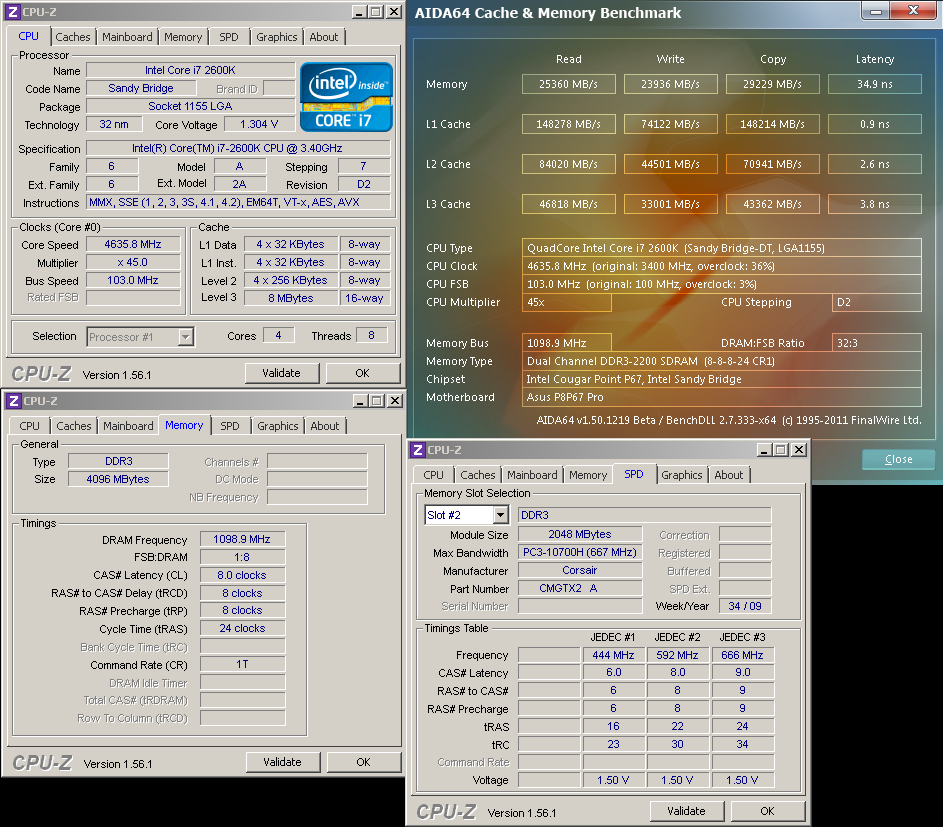The image size is (943, 827).
Task: Select Mainboard tab in the memory-timings CPU-Z window
Action: pos(128,426)
